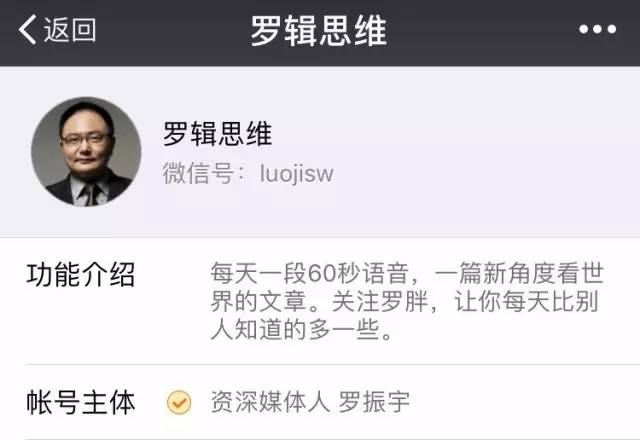Open the round profile avatar photo

tap(87, 151)
